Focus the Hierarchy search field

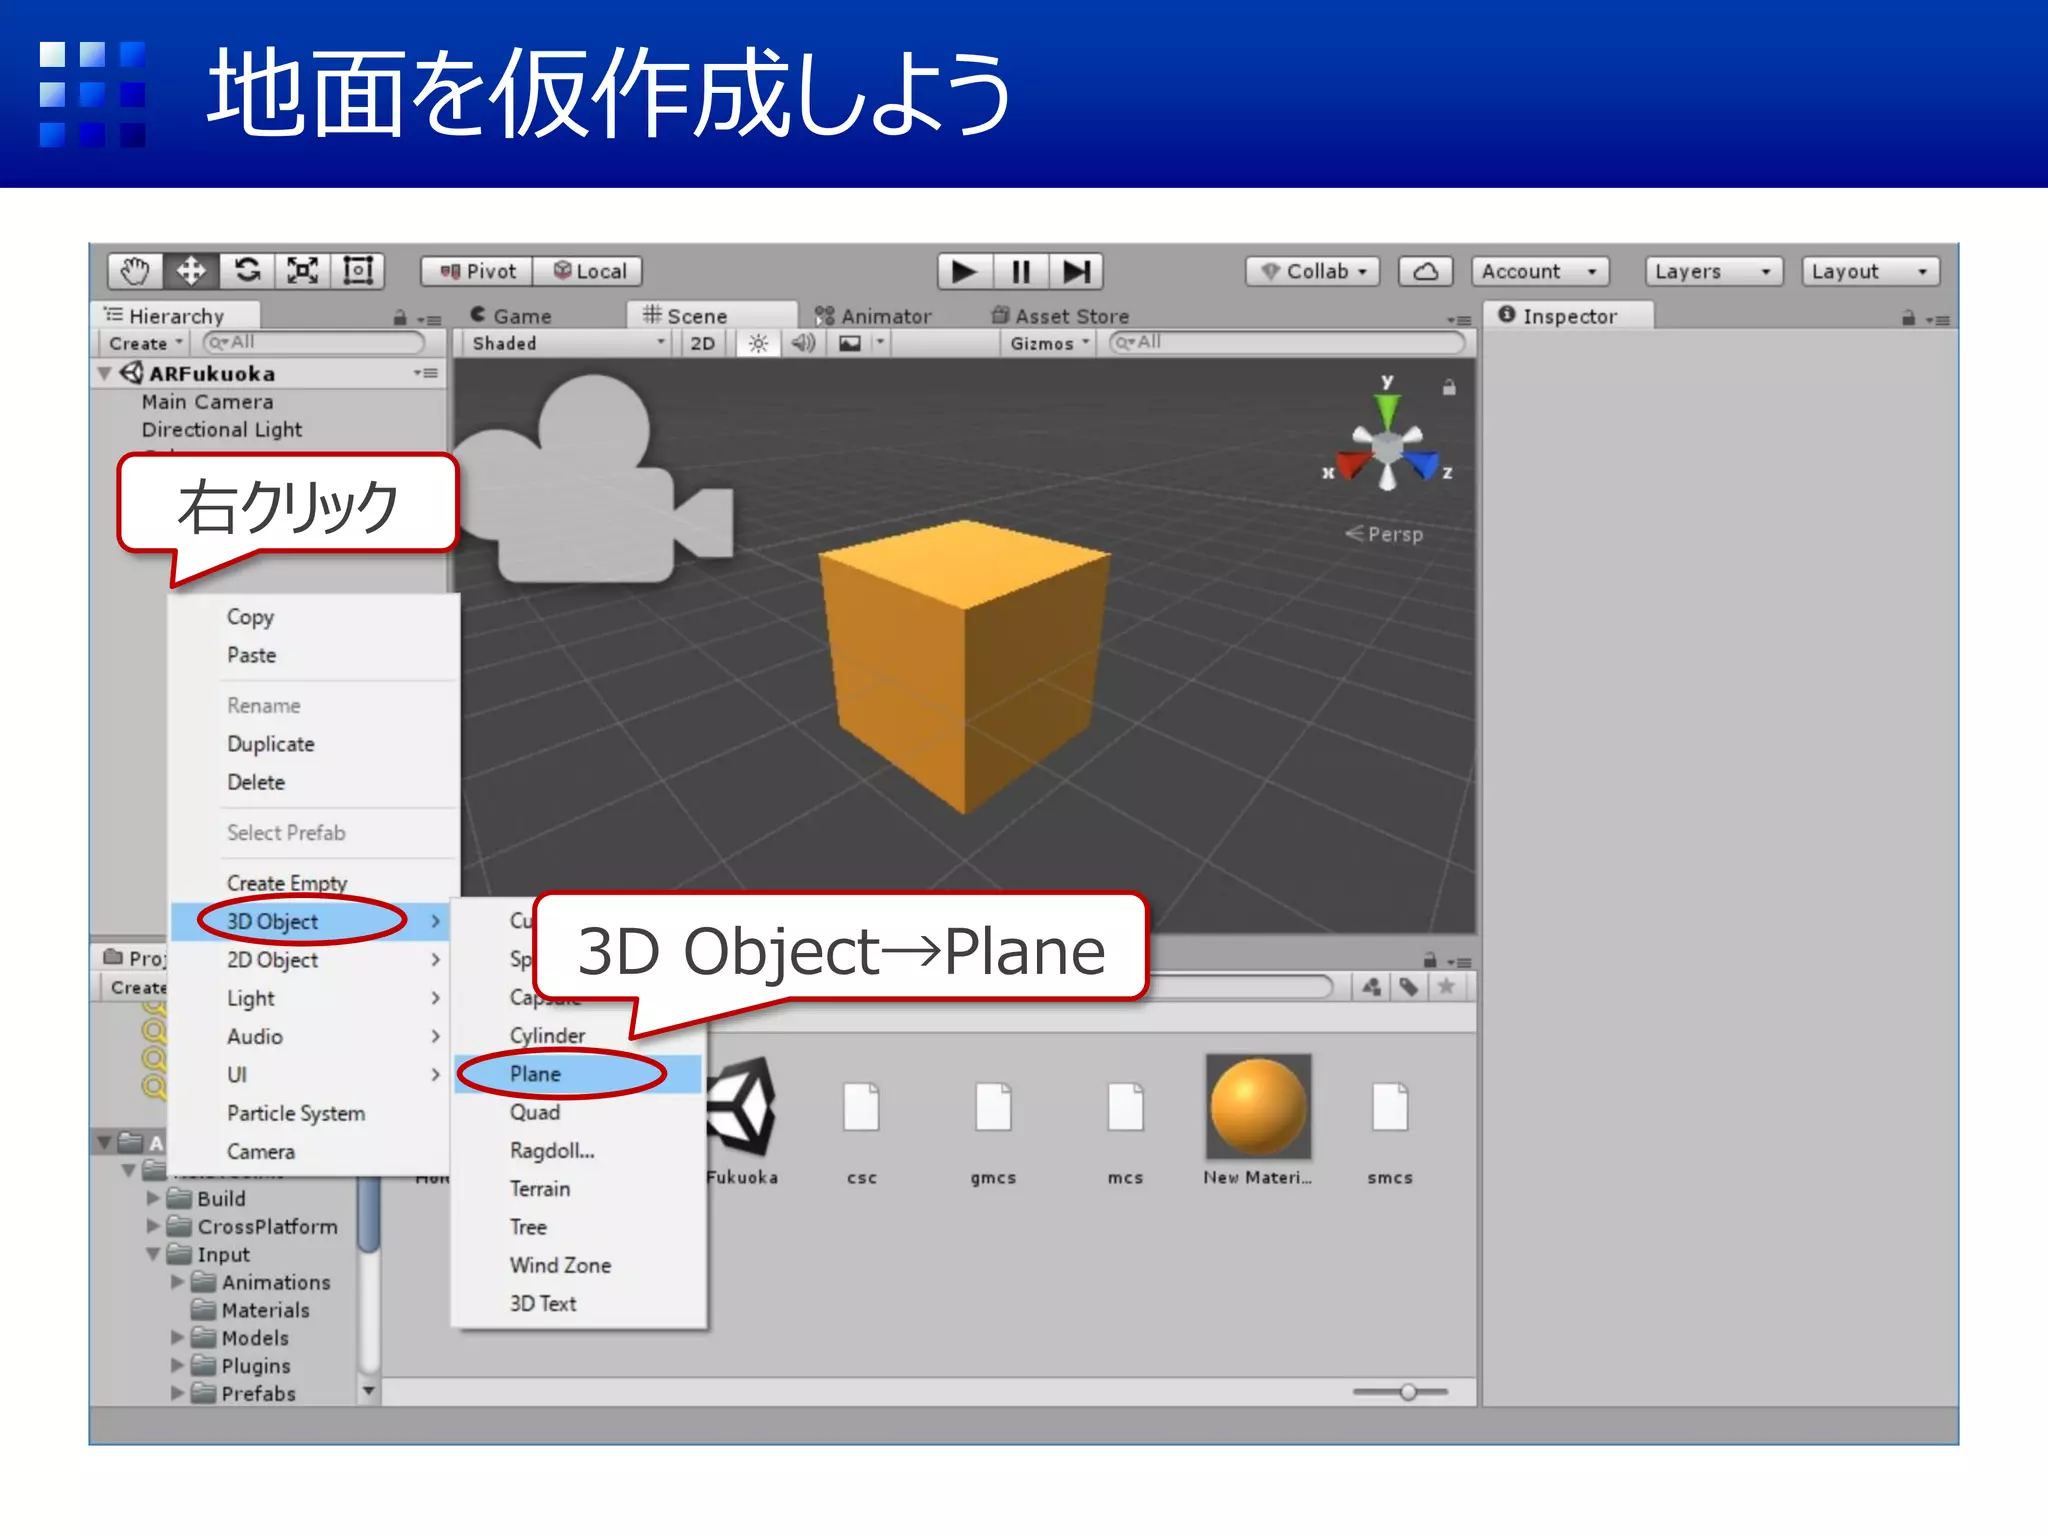pos(315,343)
